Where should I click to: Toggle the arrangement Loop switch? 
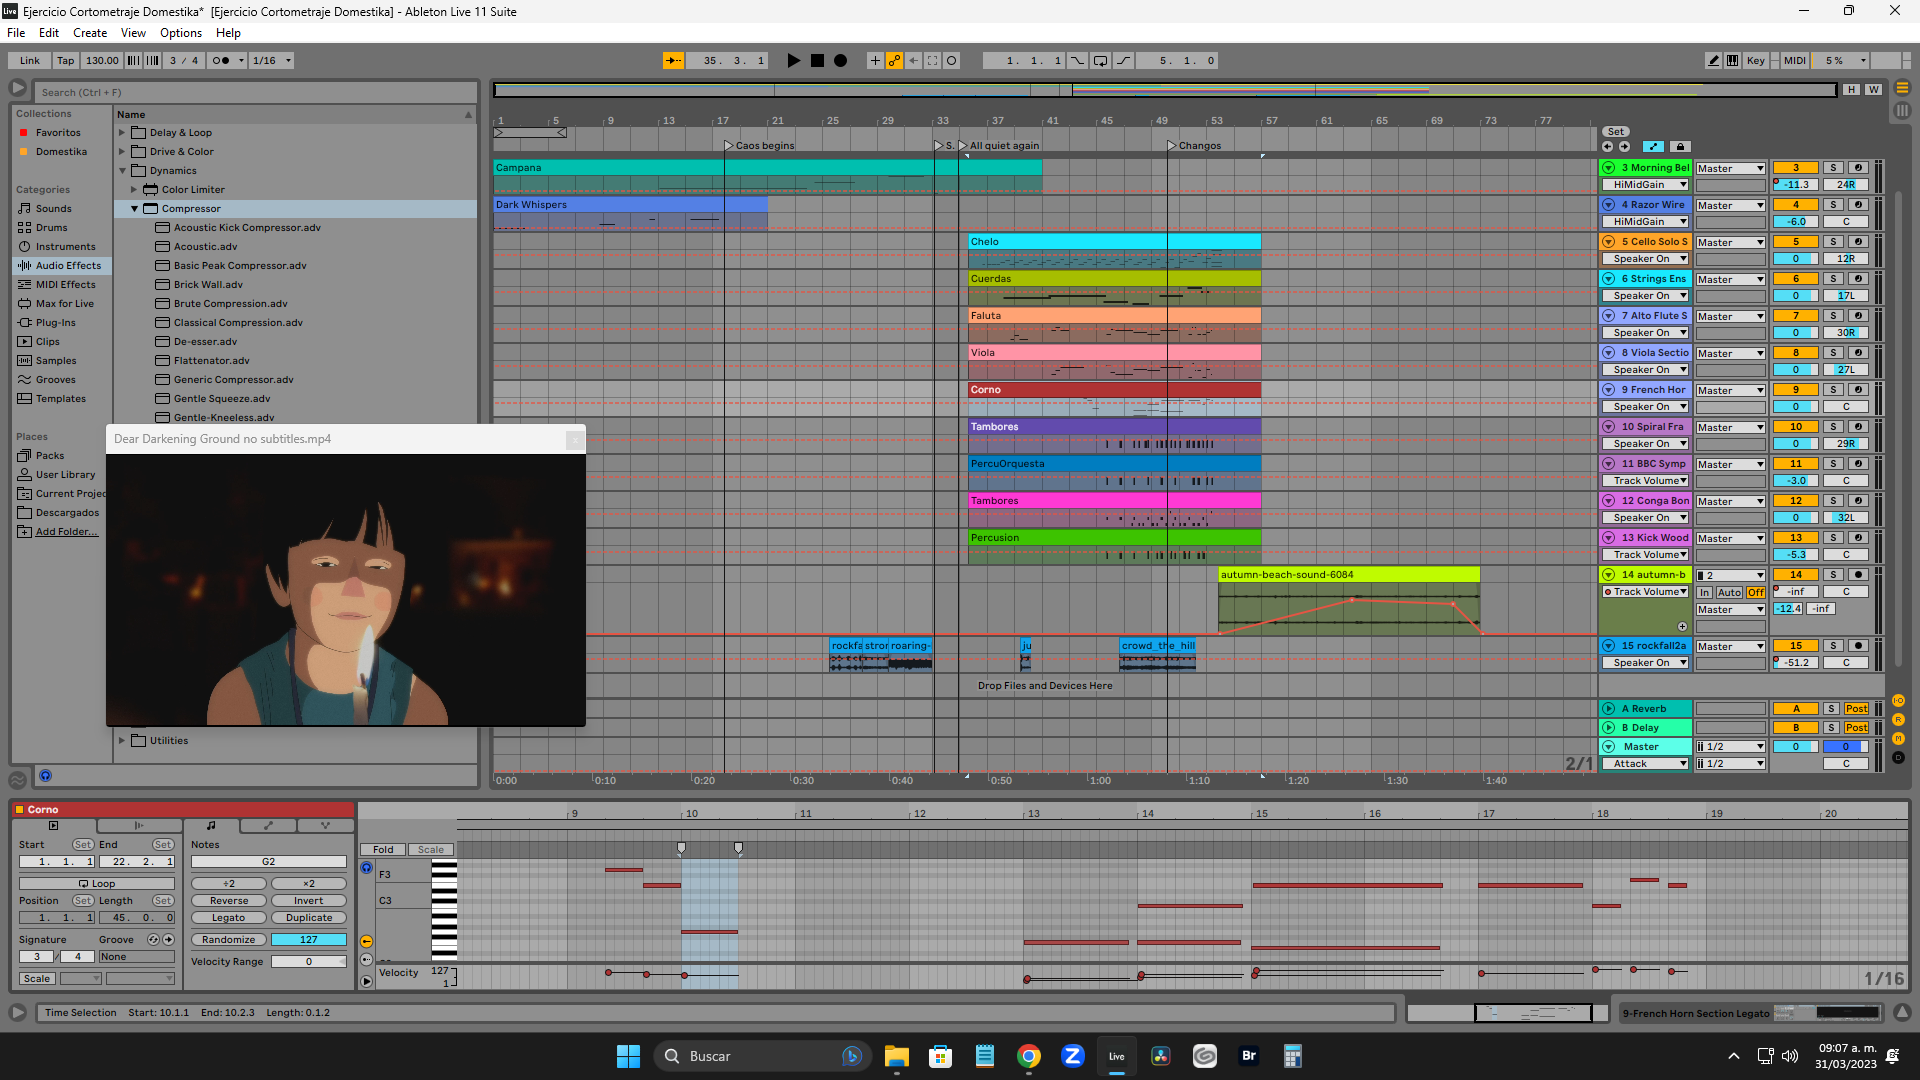pos(1100,61)
